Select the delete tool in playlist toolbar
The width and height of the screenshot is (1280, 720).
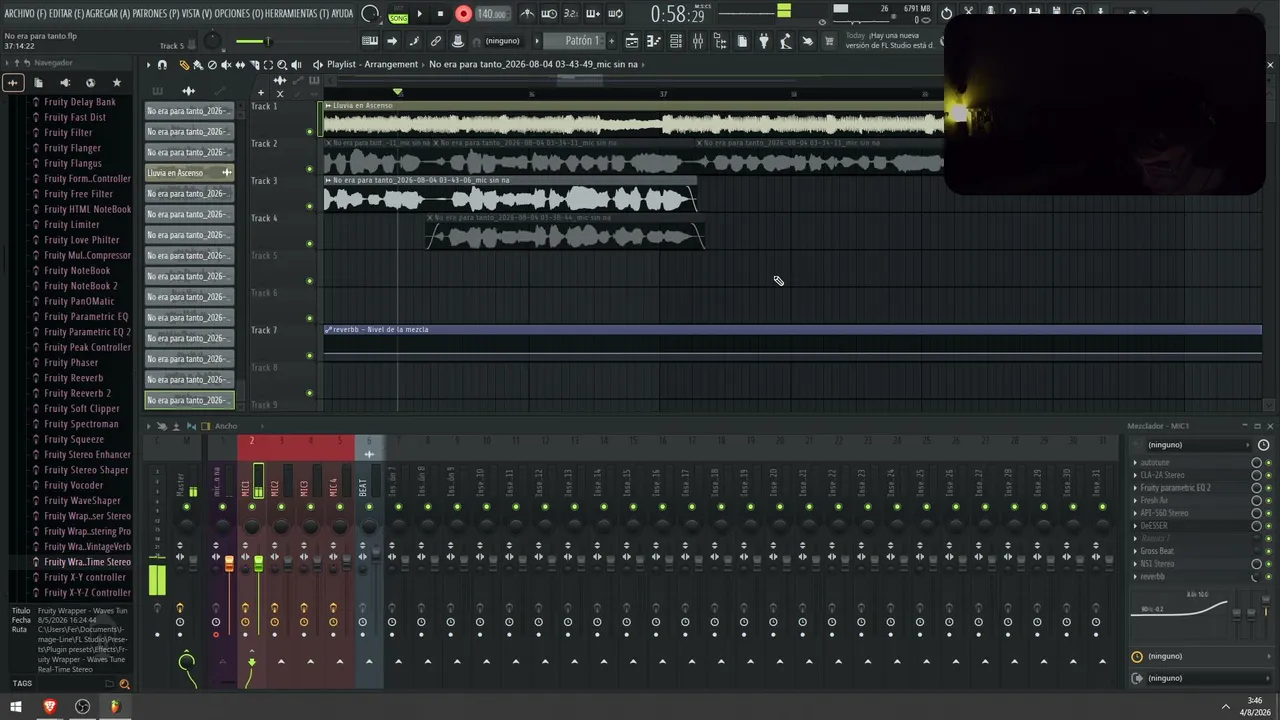click(x=212, y=65)
